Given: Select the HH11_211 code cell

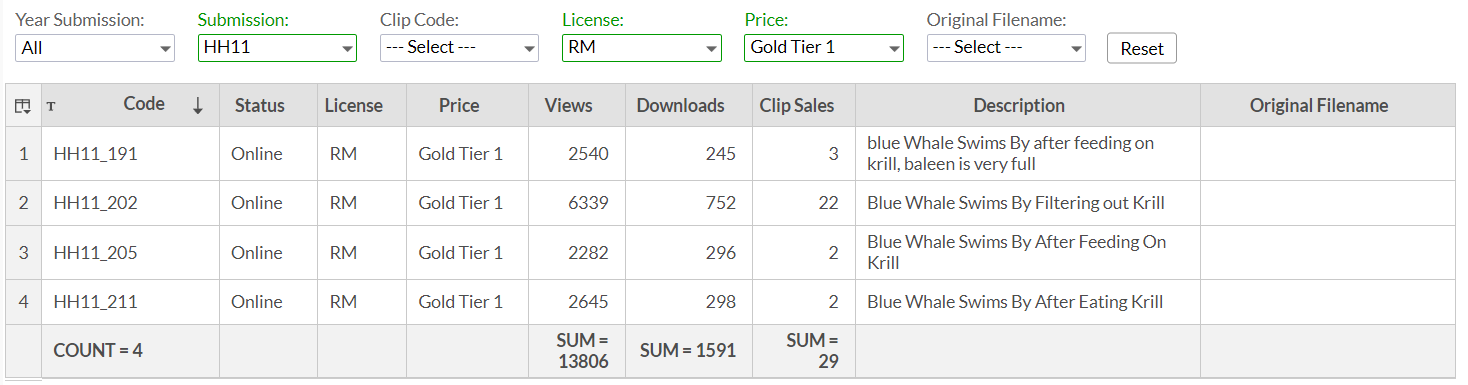Looking at the screenshot, I should pyautogui.click(x=131, y=302).
